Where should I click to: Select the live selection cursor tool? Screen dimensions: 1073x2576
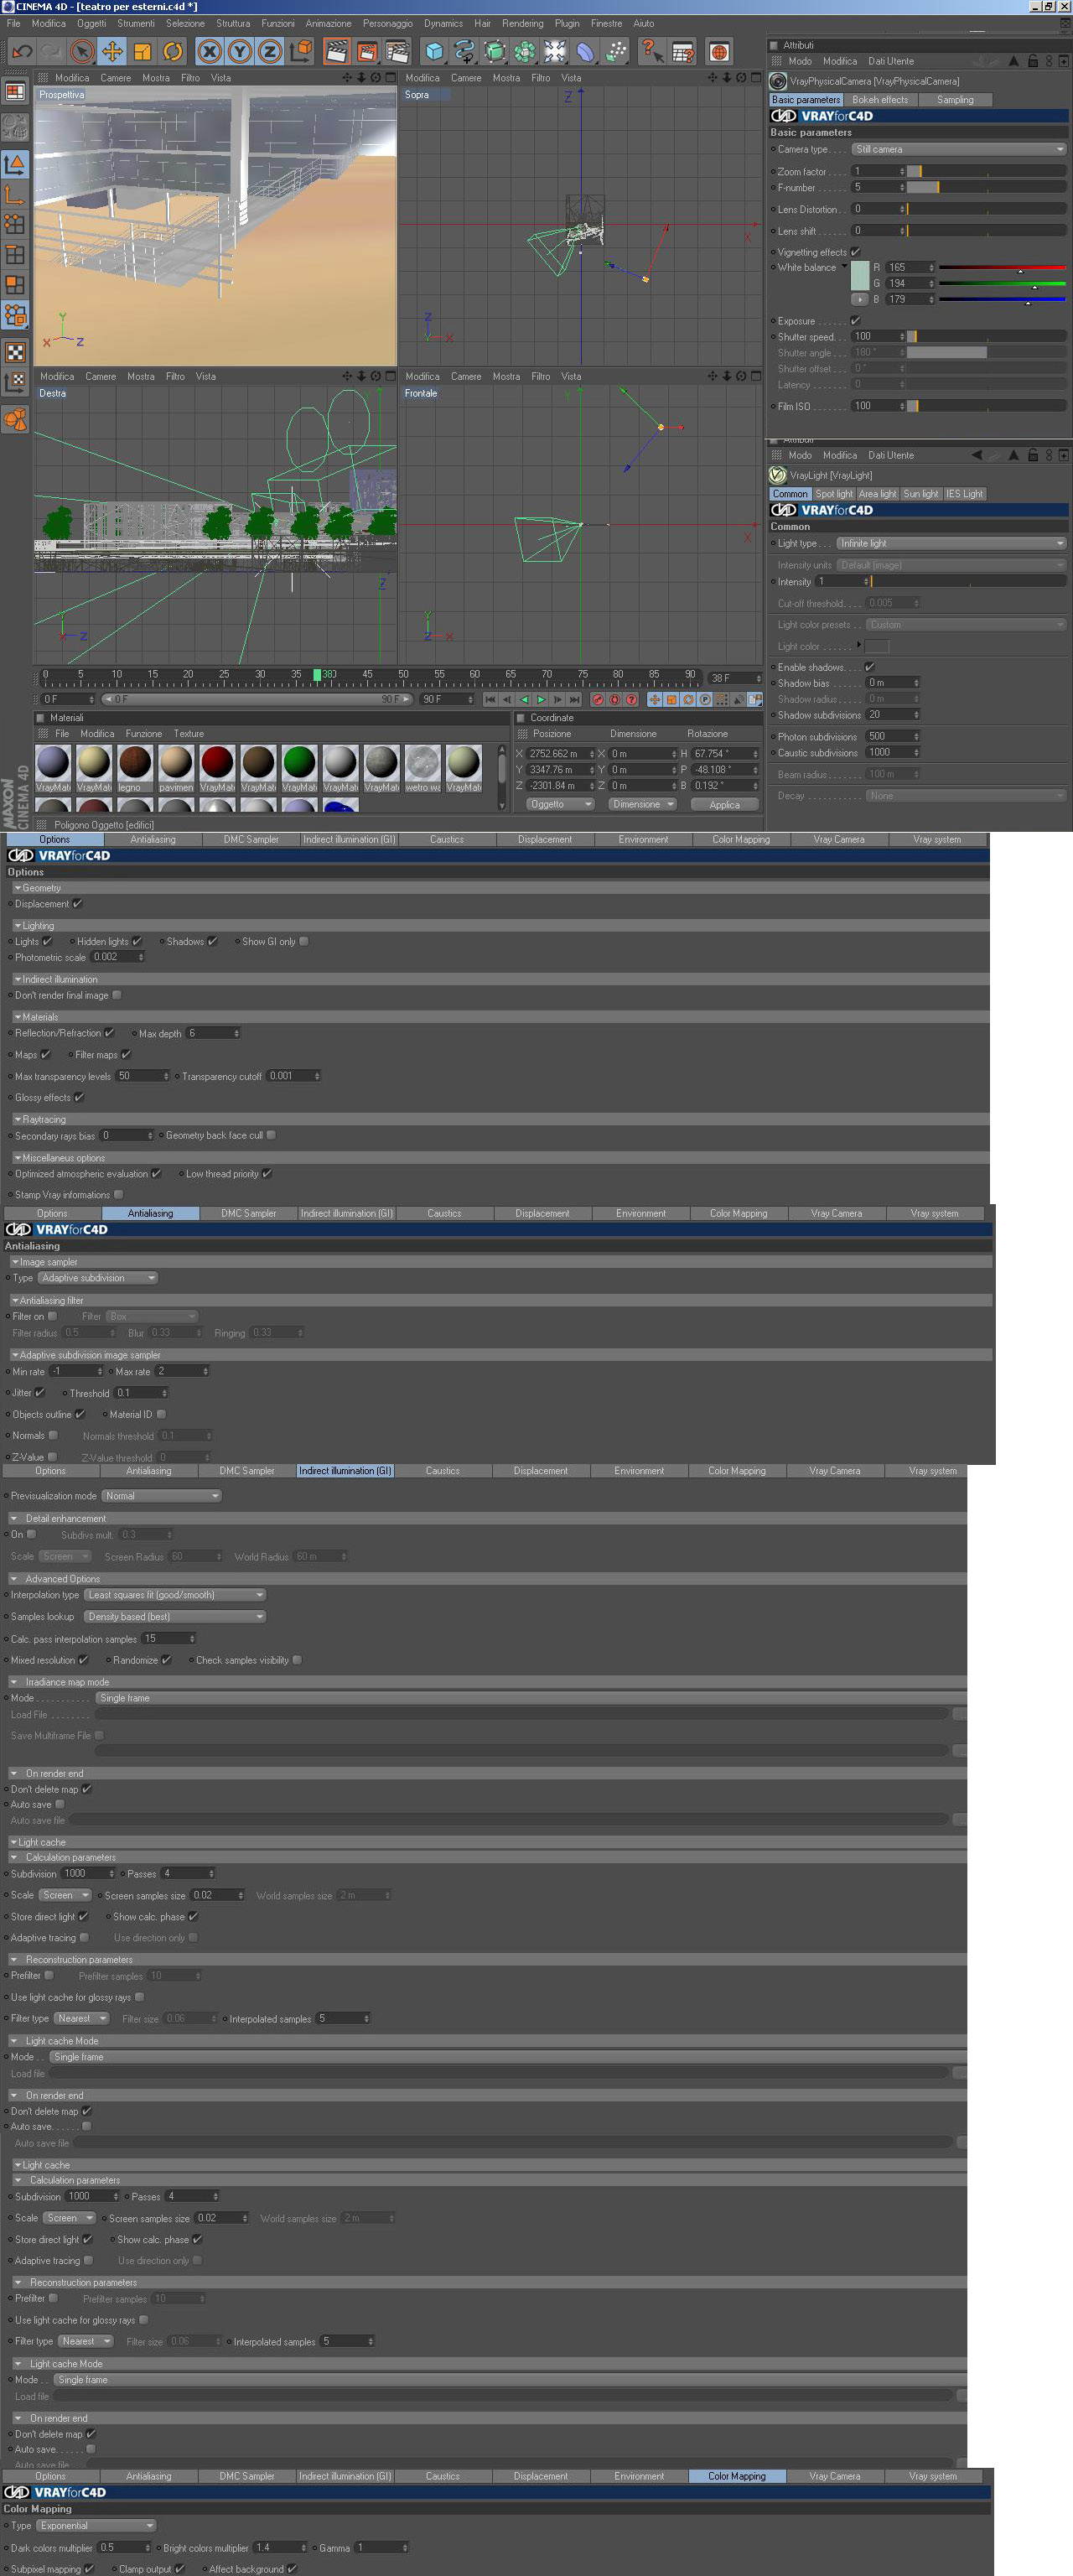(x=82, y=51)
